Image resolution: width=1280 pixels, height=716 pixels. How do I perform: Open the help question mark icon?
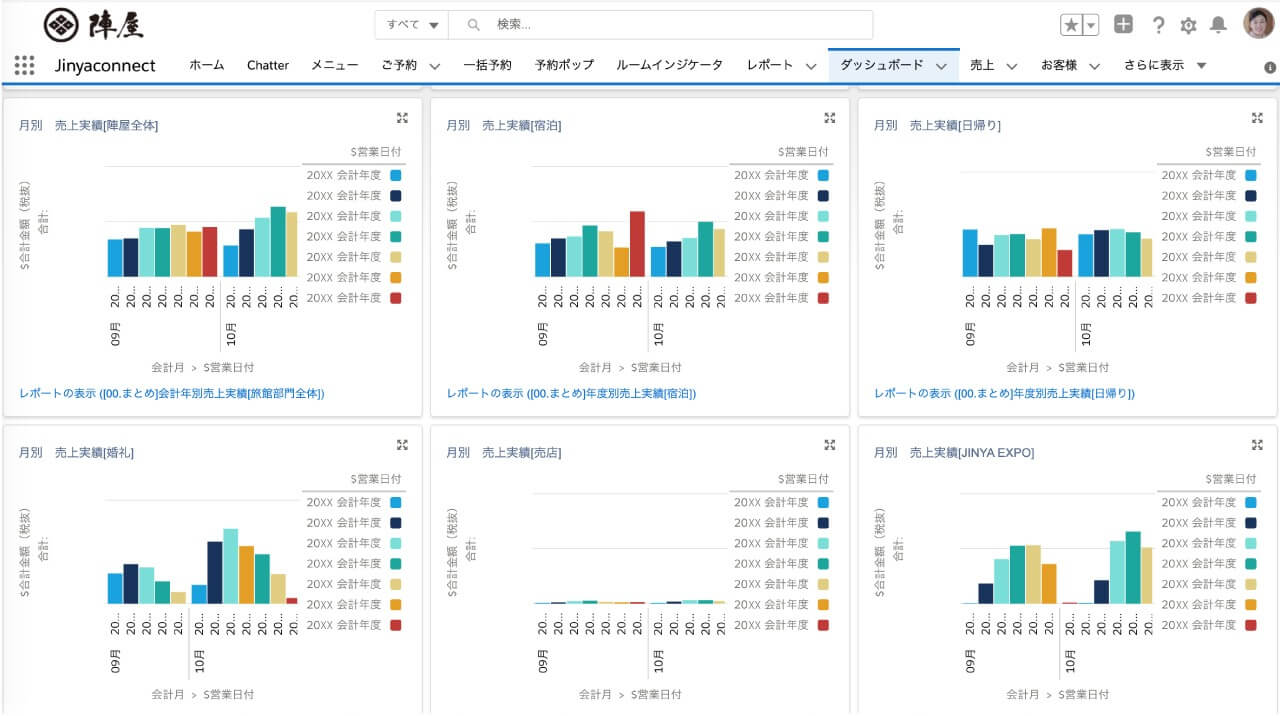point(1158,25)
